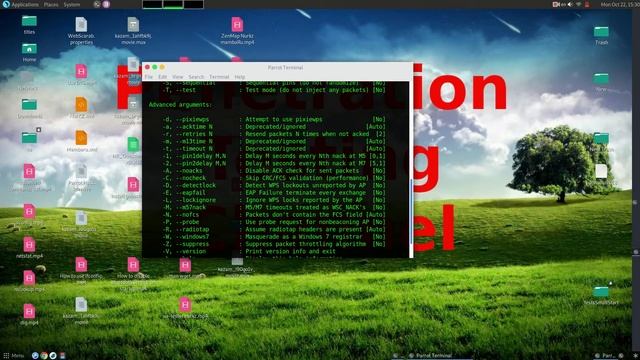The image size is (640, 360).
Task: Click the volume icon in system tray
Action: coord(570,4)
